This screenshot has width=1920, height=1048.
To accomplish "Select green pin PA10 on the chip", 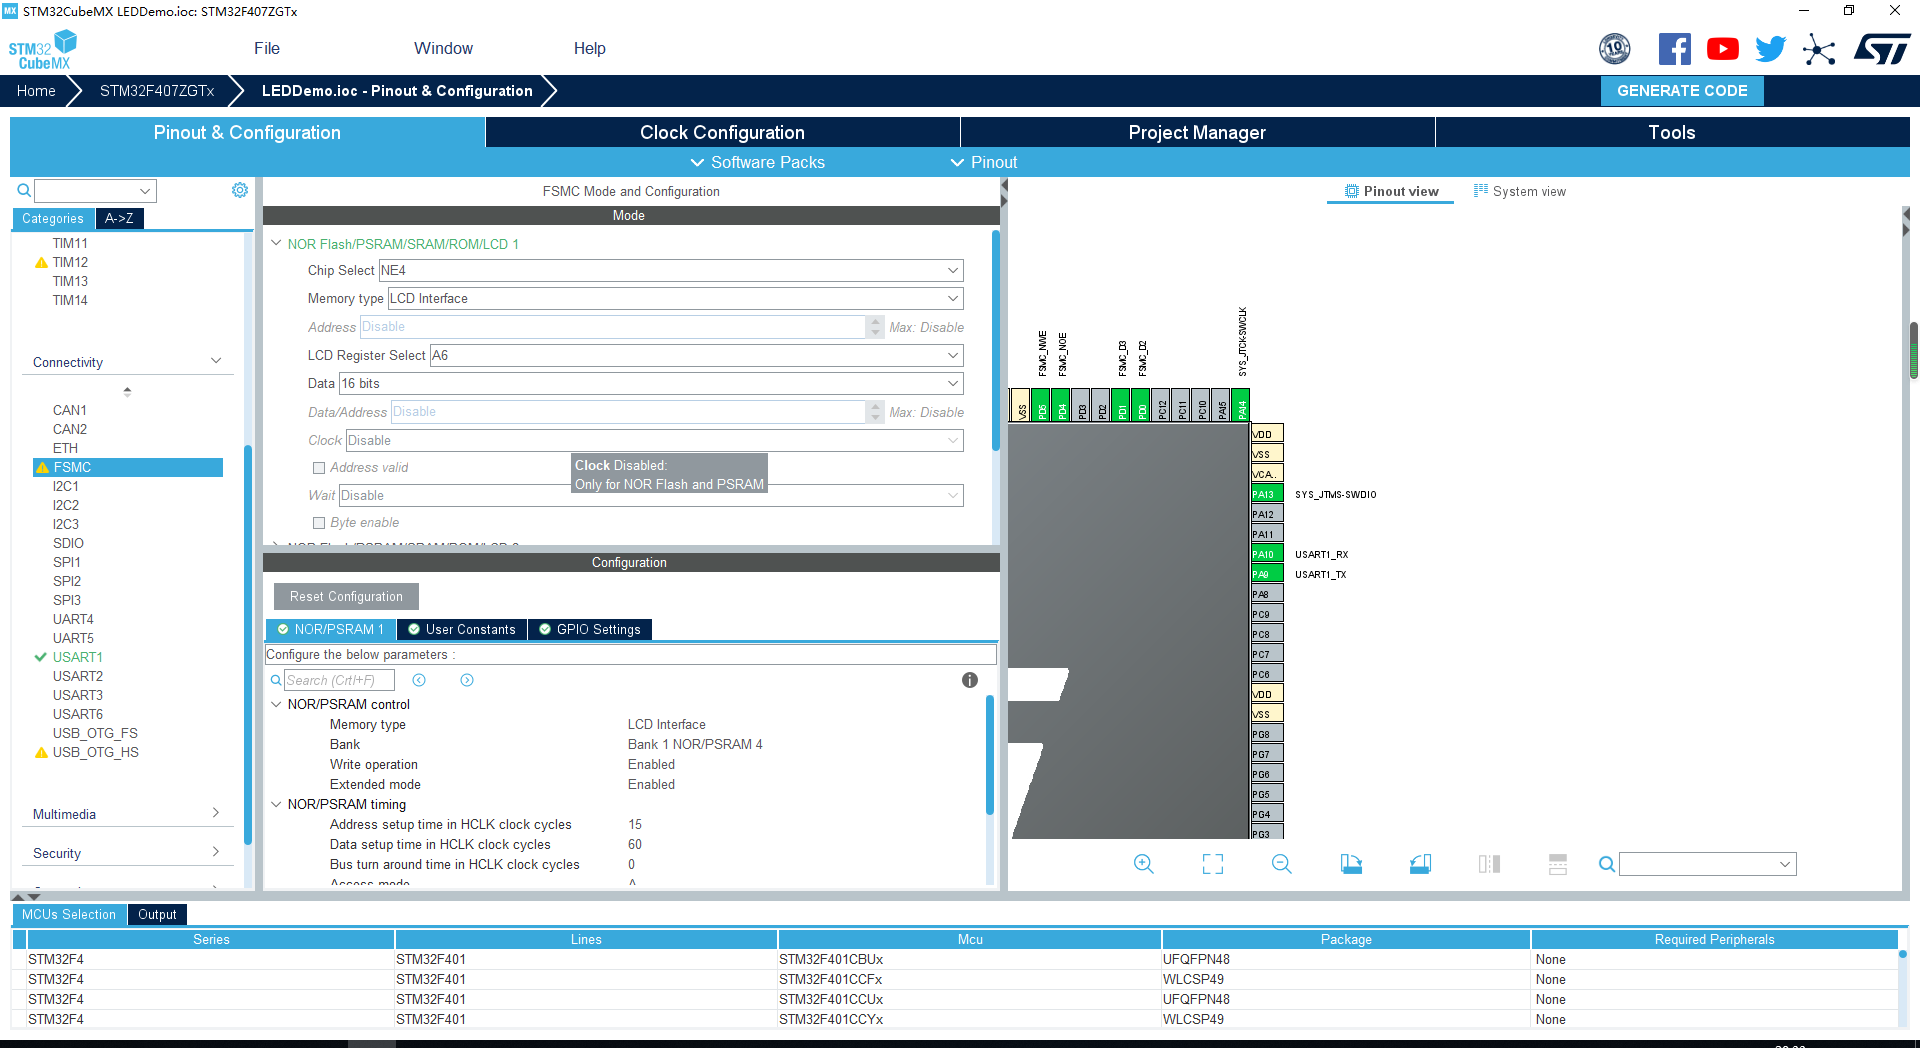I will point(1267,554).
